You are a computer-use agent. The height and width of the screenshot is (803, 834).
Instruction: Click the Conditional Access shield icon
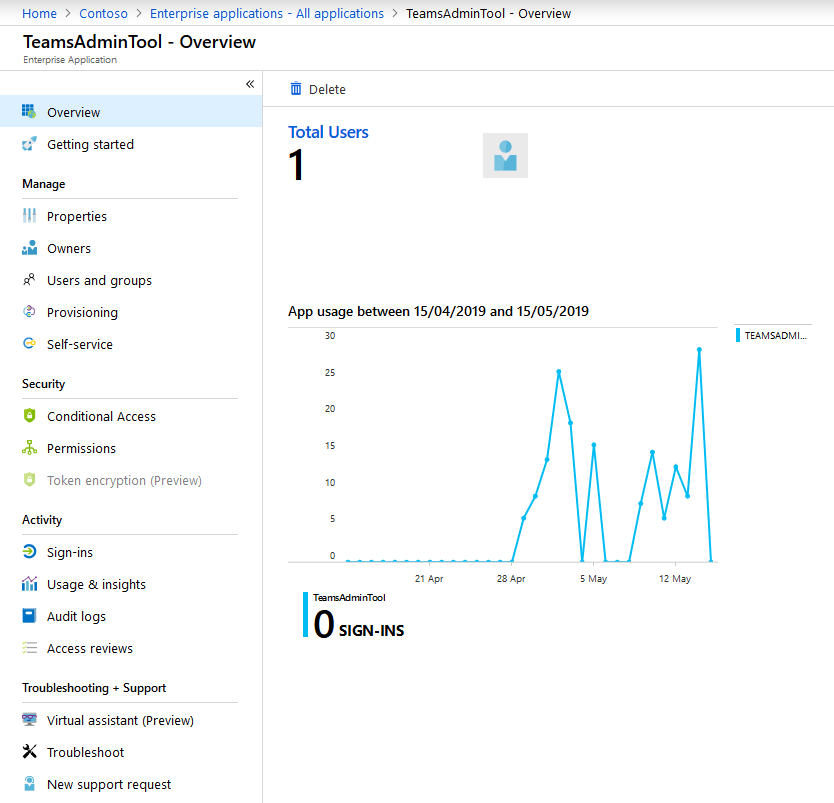[x=29, y=415]
